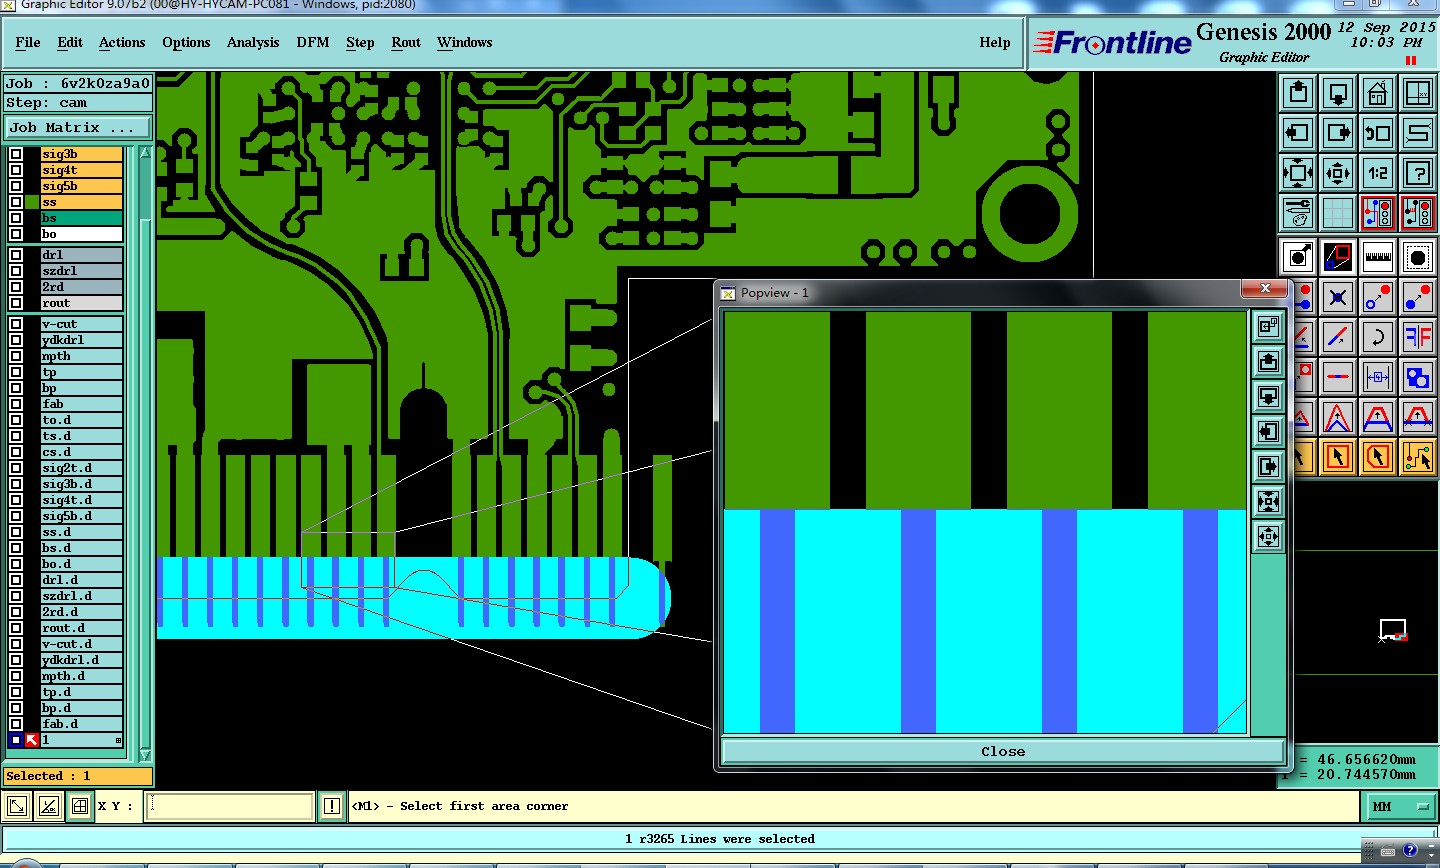Select the szdrl layer name
This screenshot has width=1440, height=868.
point(81,271)
